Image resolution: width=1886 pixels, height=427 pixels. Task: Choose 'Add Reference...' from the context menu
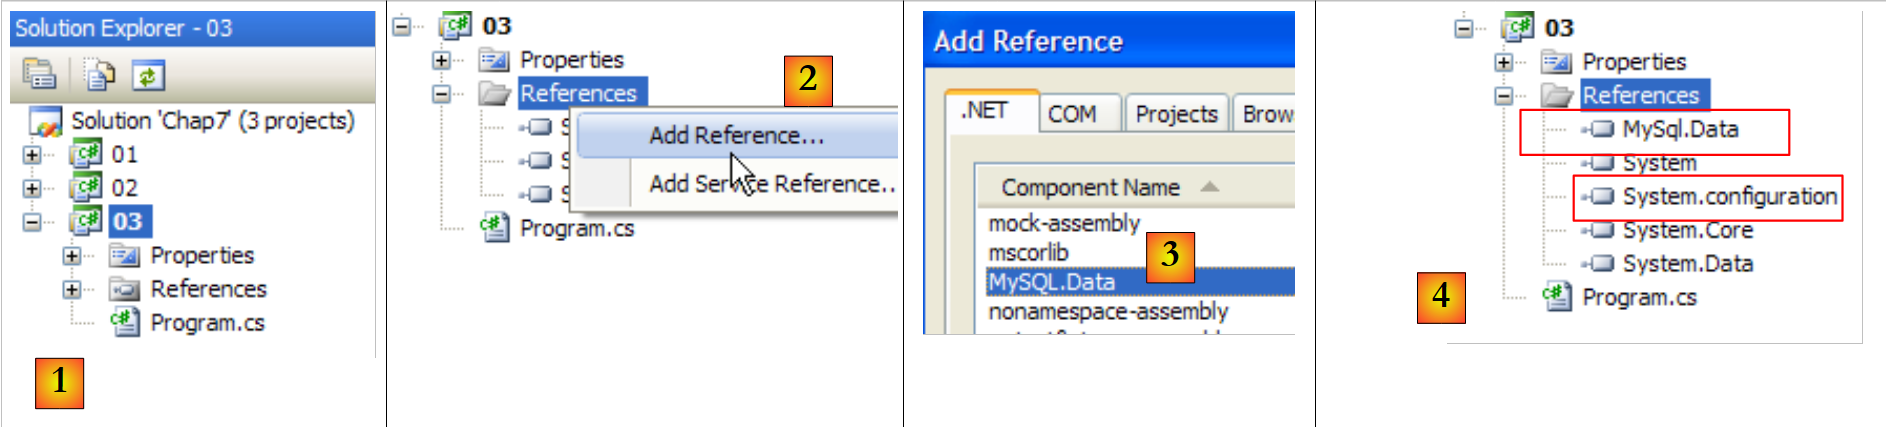pyautogui.click(x=736, y=135)
